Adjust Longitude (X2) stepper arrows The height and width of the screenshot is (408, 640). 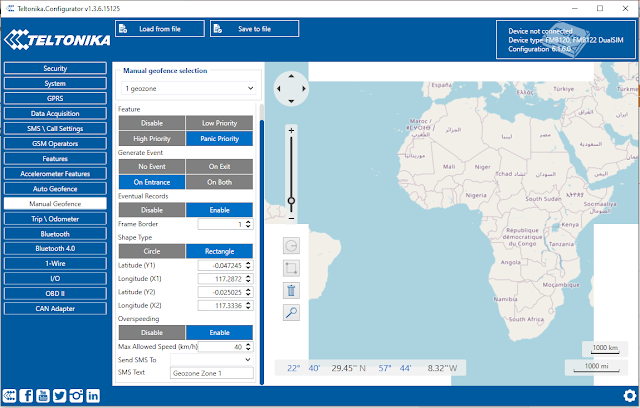[248, 306]
